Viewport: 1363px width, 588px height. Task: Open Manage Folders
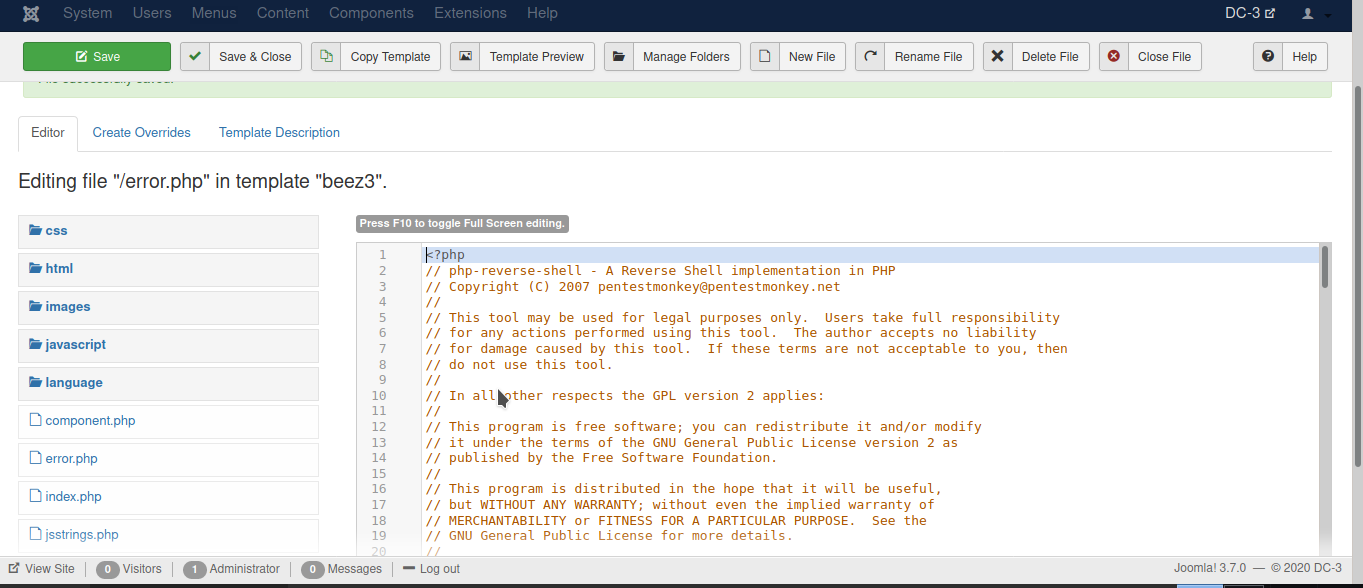tap(672, 57)
